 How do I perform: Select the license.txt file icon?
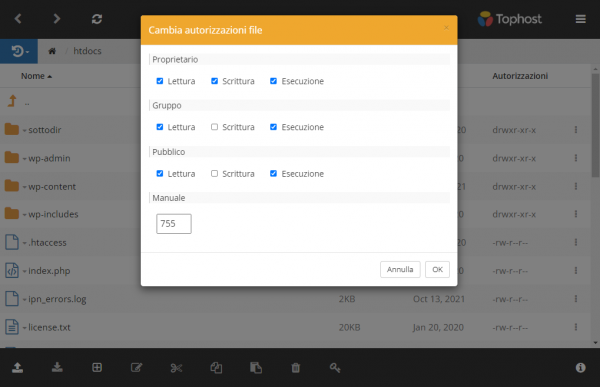[x=12, y=327]
